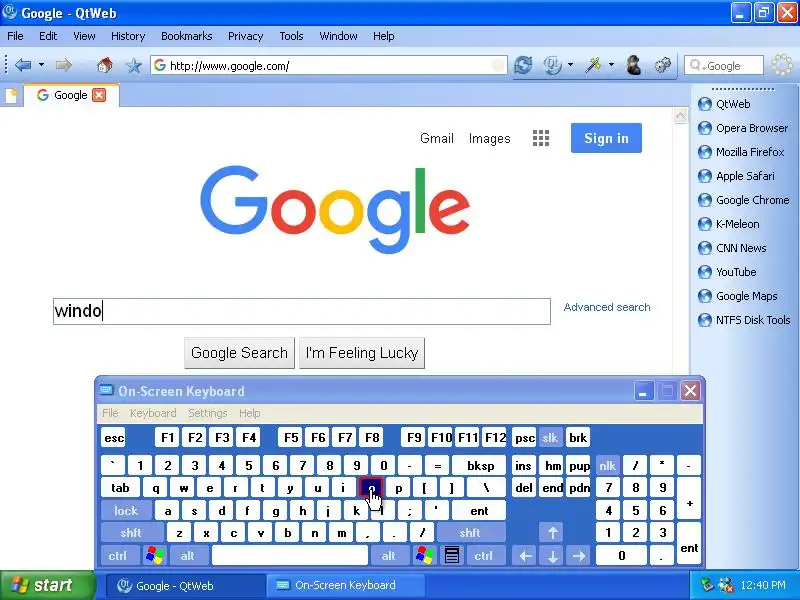
Task: Toggle the right alt key
Action: tap(389, 555)
